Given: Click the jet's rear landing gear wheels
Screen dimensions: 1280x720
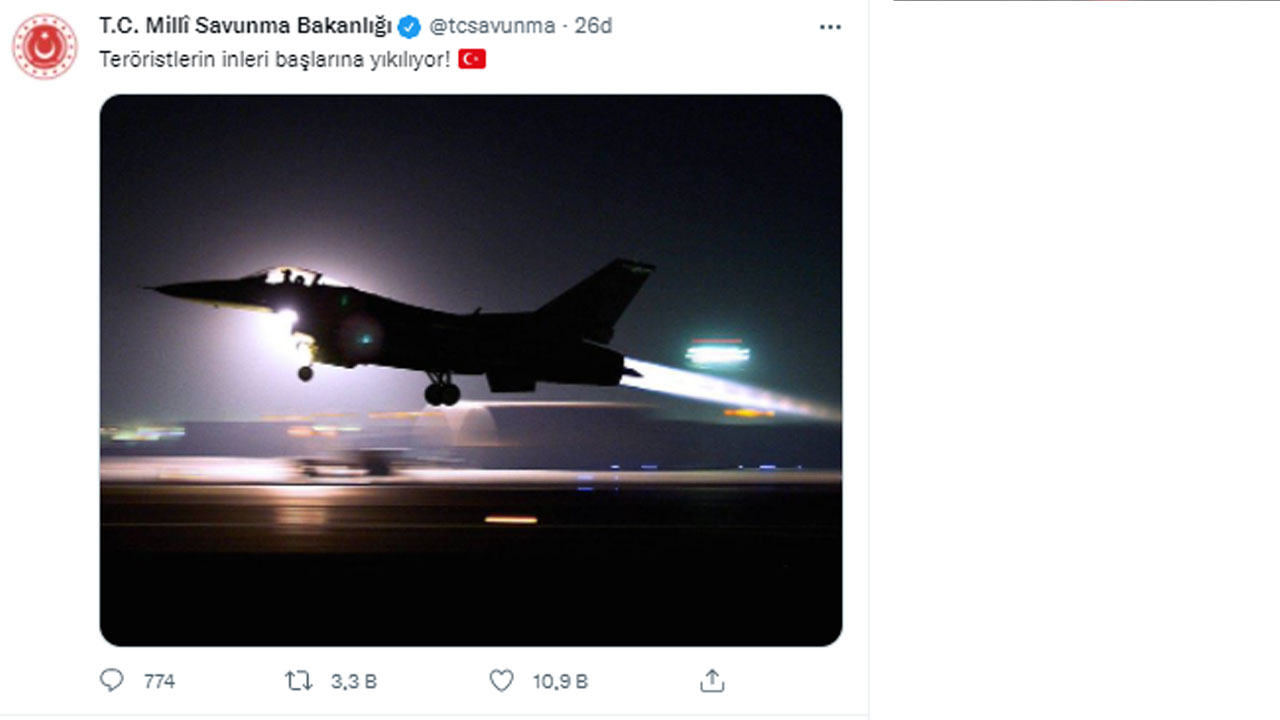Looking at the screenshot, I should pyautogui.click(x=441, y=393).
